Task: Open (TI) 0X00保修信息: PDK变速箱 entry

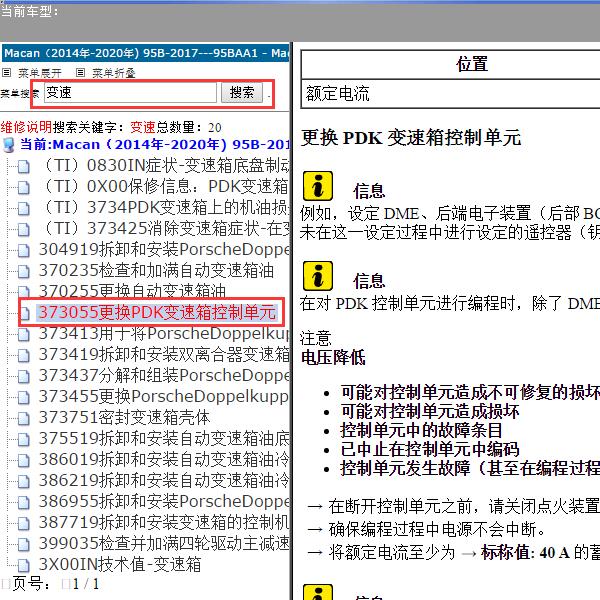Action: (x=165, y=187)
